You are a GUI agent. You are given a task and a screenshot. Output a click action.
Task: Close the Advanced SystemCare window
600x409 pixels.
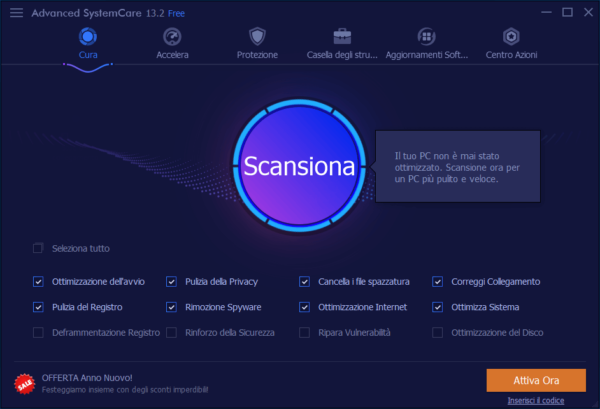coord(589,13)
